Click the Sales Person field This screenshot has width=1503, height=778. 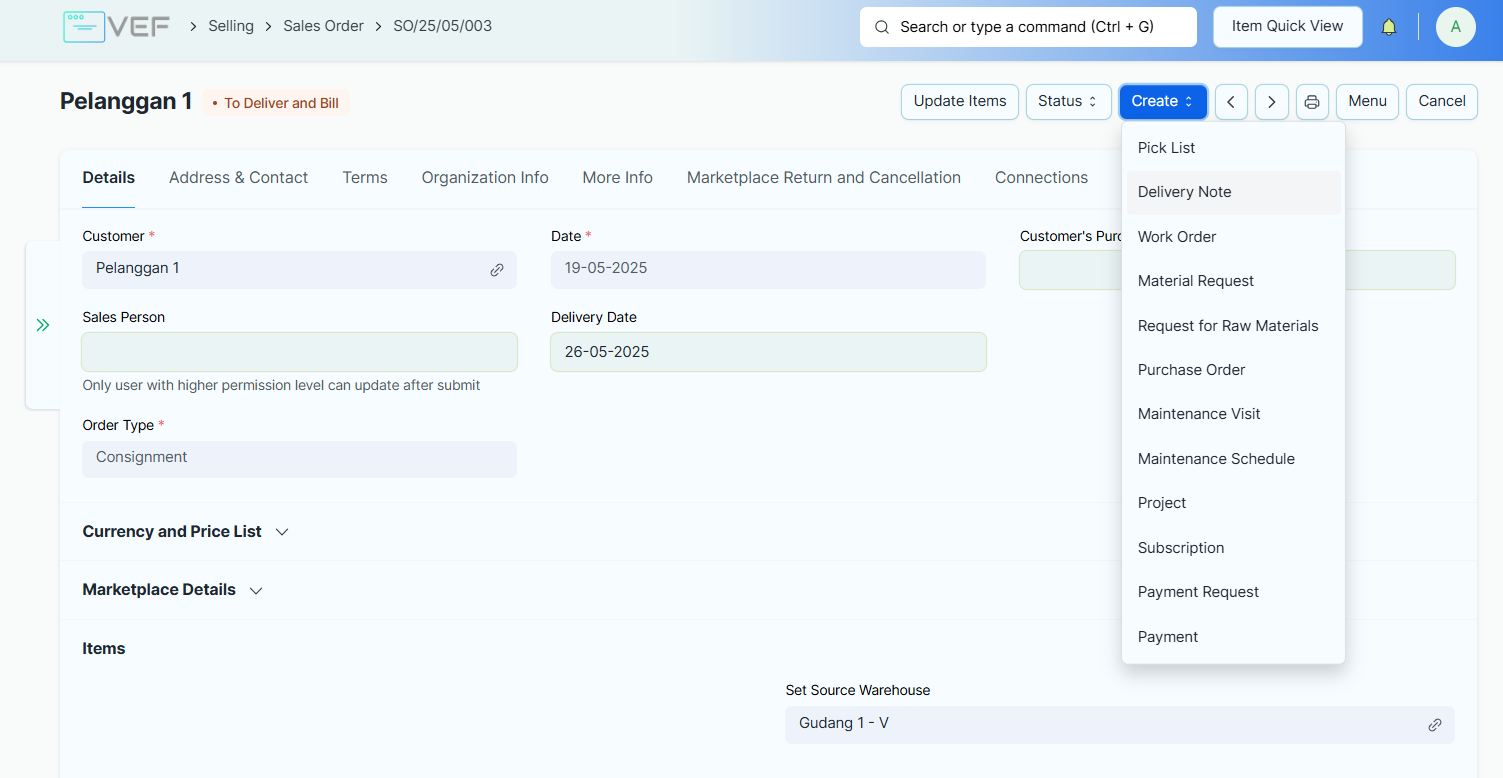point(299,352)
